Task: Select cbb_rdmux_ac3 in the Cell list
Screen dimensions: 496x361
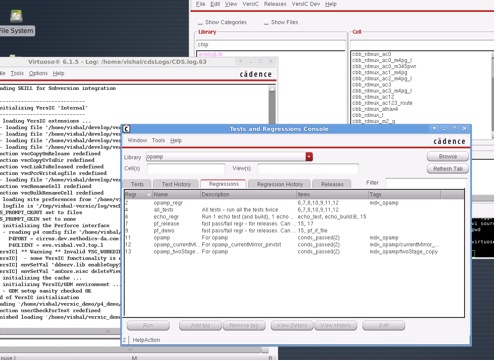Action: [x=372, y=85]
